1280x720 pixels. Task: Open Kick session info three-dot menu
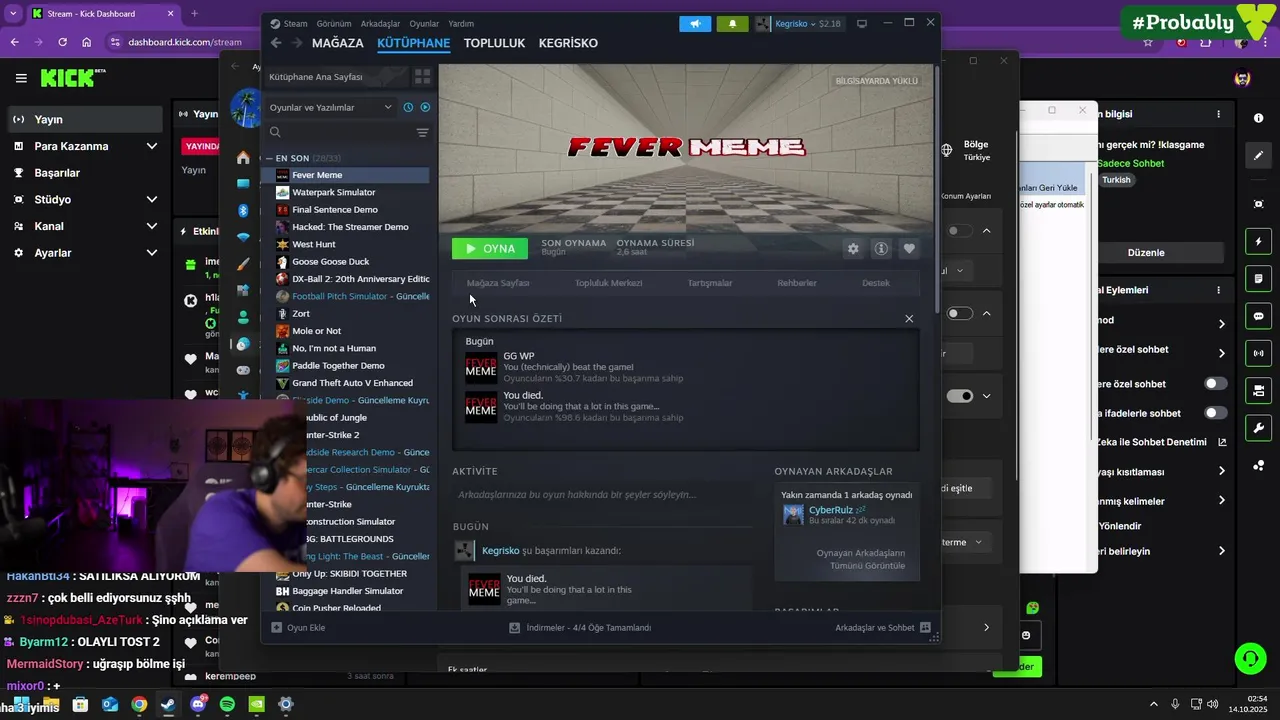click(x=1218, y=115)
